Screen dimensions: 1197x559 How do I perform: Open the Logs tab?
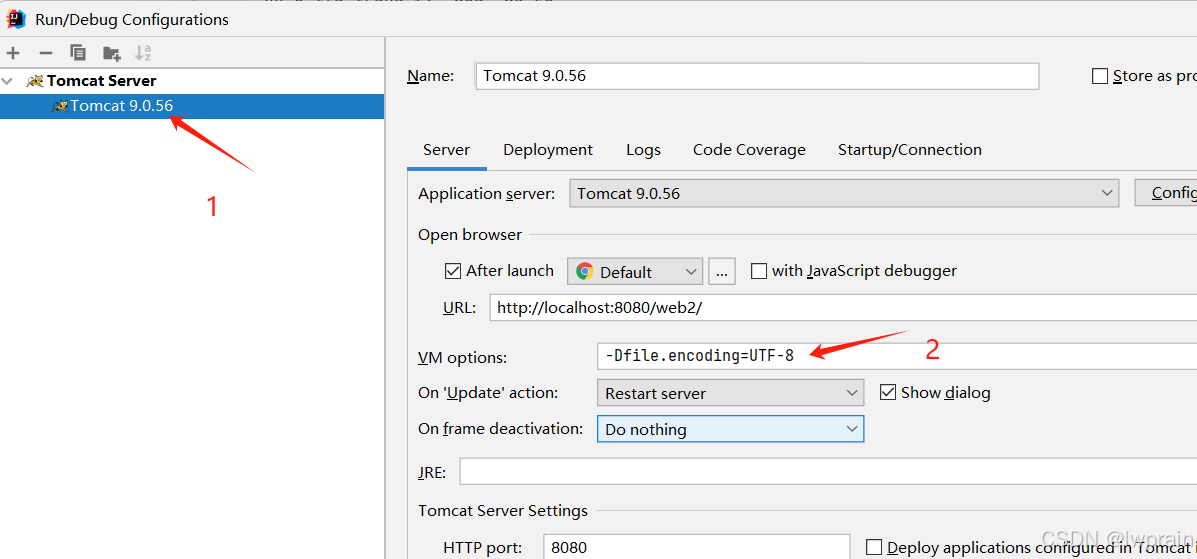coord(644,150)
